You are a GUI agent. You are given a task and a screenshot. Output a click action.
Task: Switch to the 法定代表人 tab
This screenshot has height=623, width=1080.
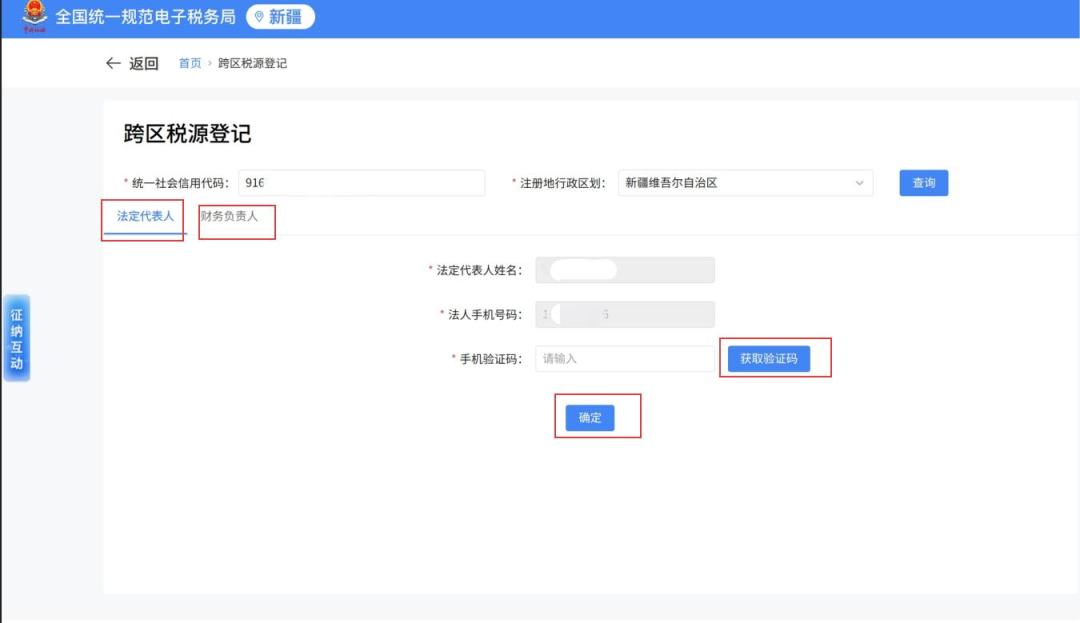pyautogui.click(x=145, y=217)
